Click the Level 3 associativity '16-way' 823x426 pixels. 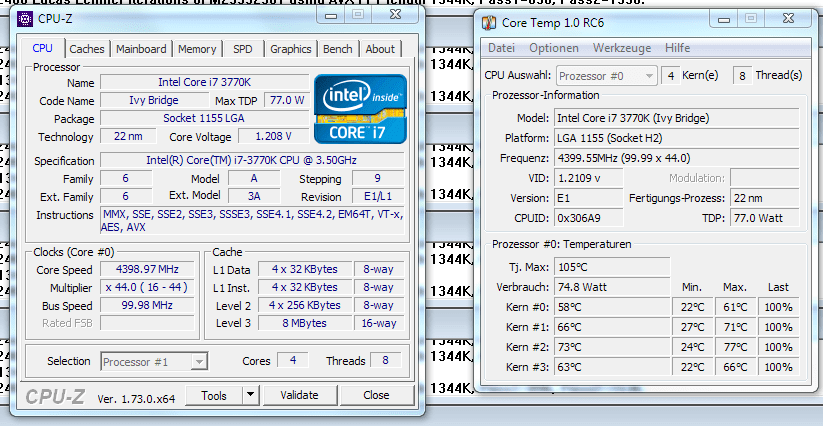pyautogui.click(x=379, y=323)
